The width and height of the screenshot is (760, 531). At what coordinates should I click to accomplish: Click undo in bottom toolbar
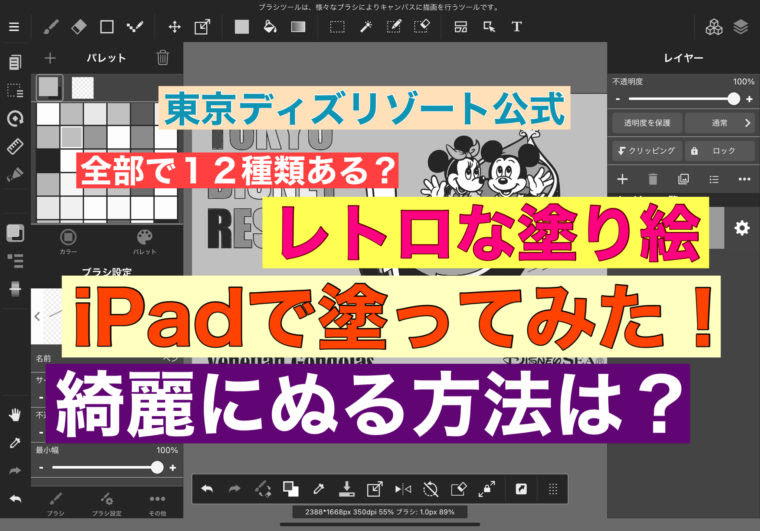point(207,489)
